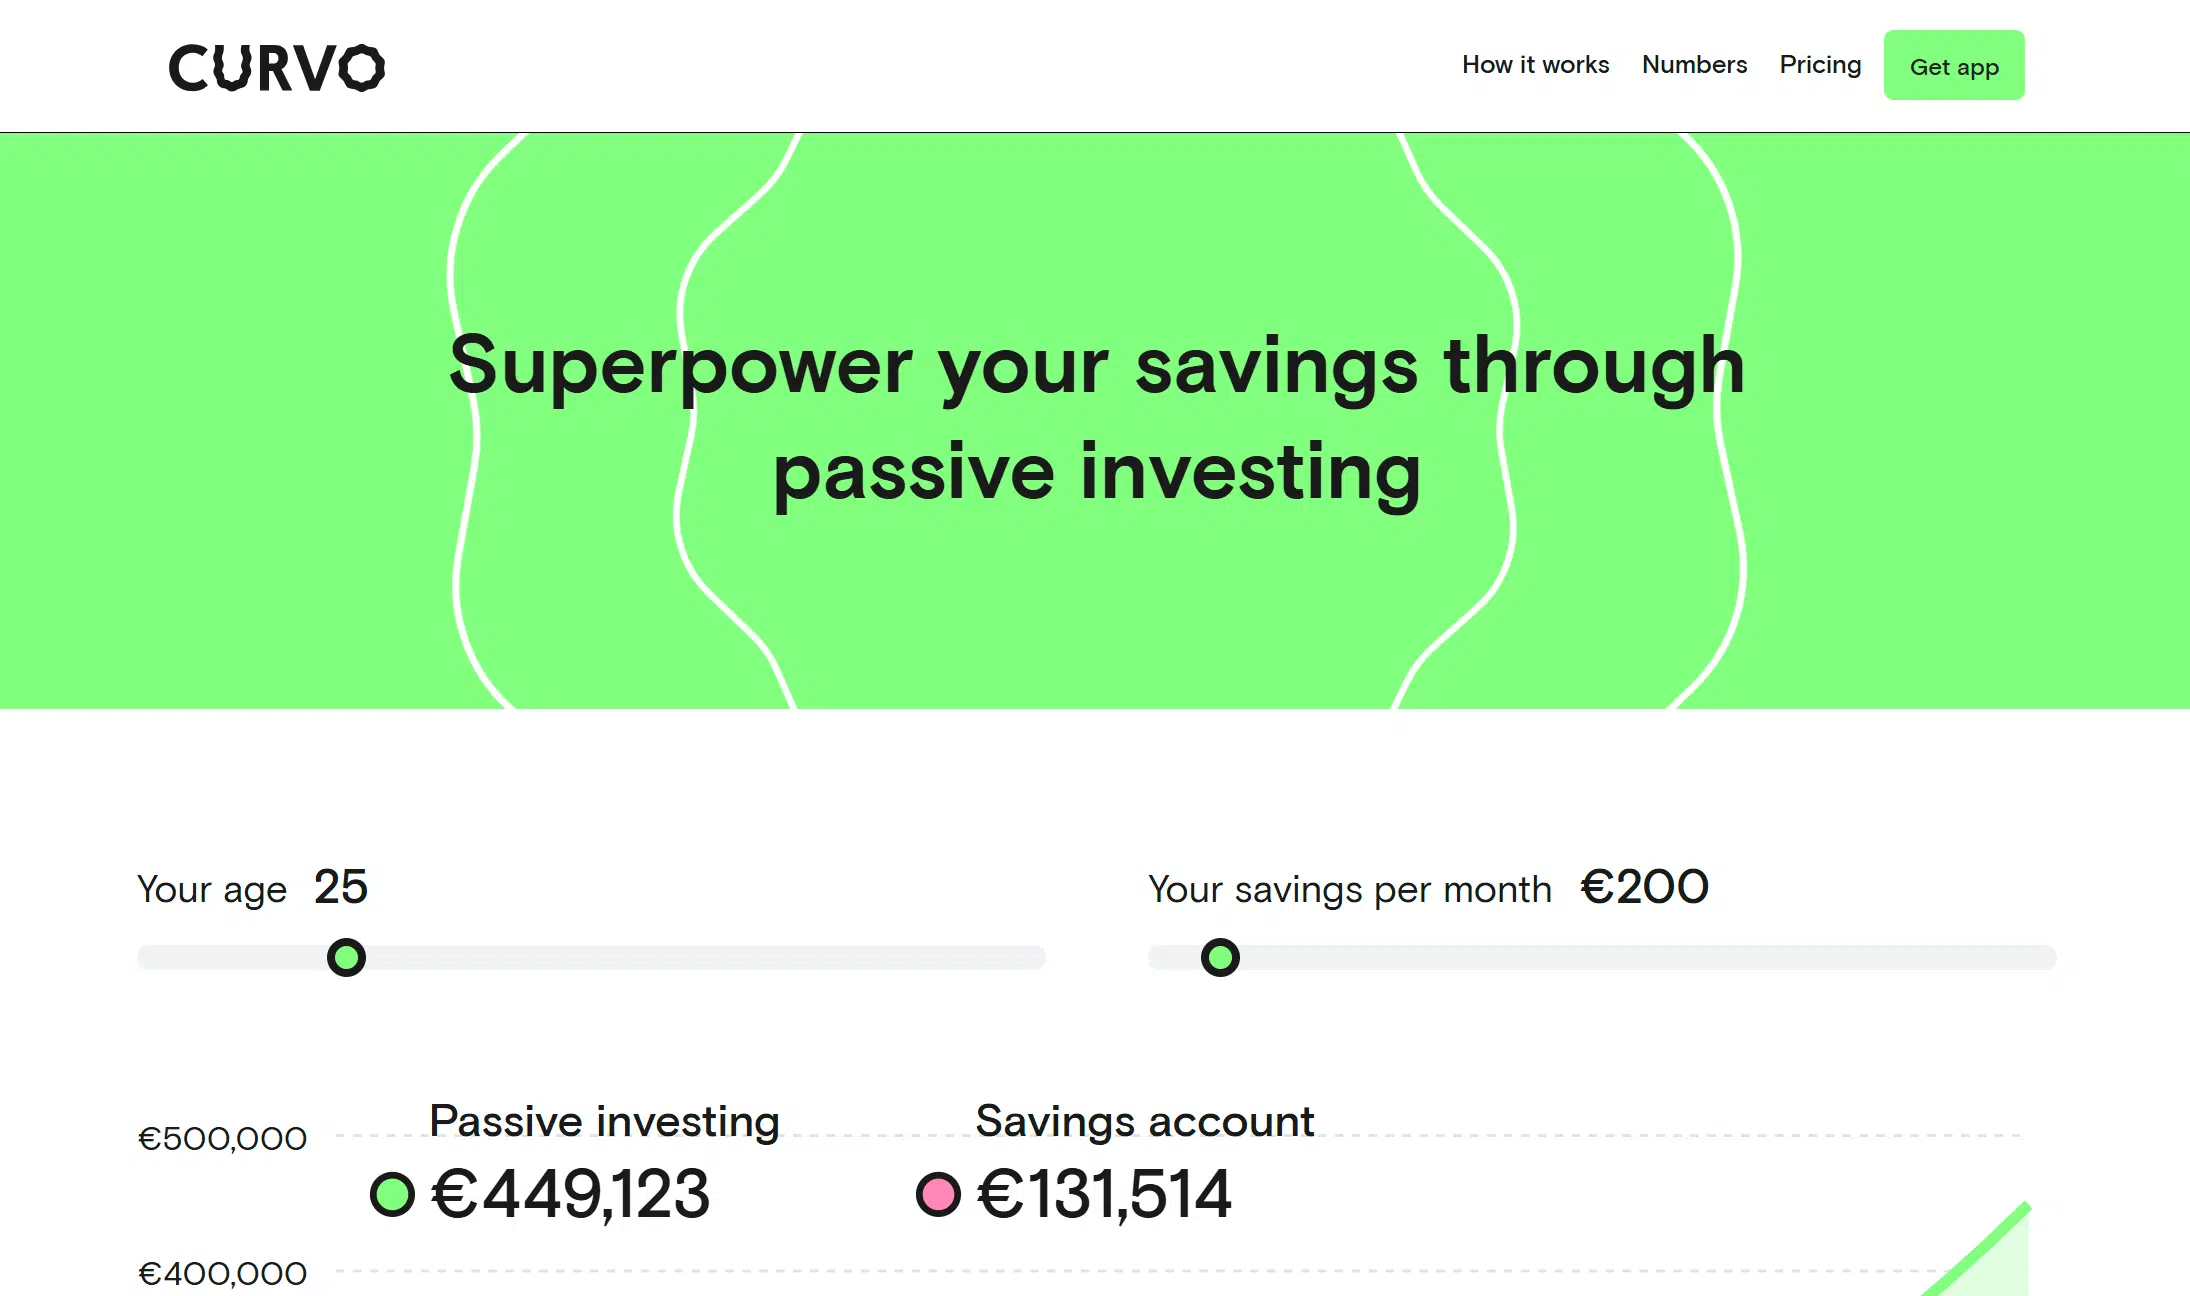2190x1296 pixels.
Task: Click the pink Savings account legend dot
Action: coord(938,1194)
